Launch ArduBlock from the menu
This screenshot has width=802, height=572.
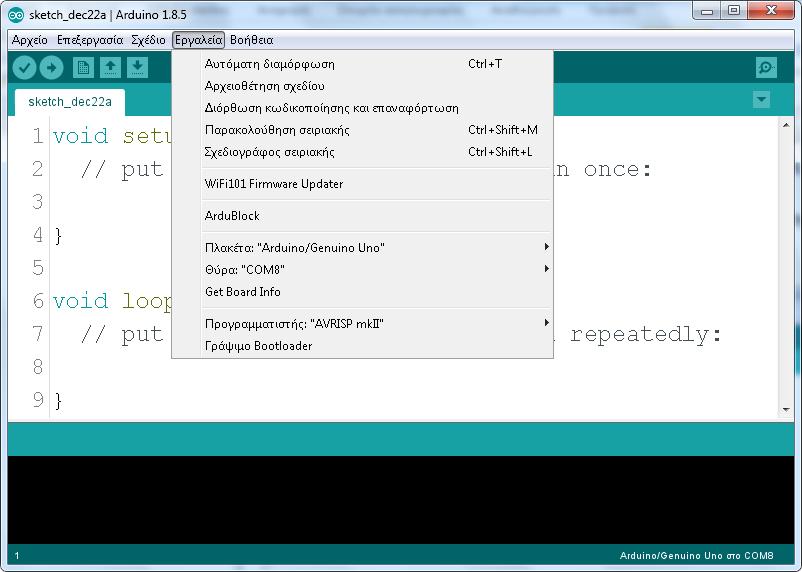[363, 216]
